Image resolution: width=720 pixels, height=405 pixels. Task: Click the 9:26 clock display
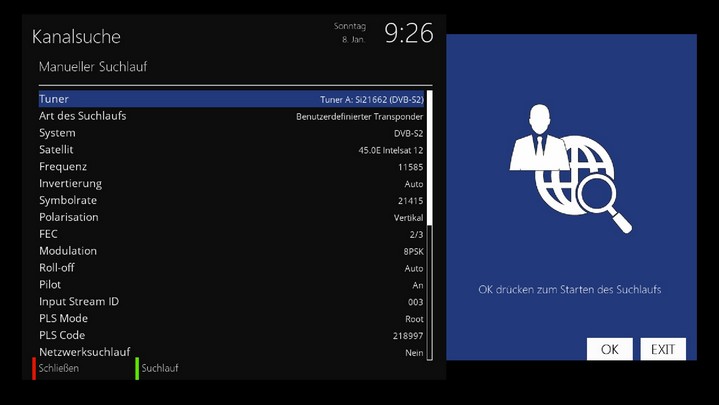409,33
